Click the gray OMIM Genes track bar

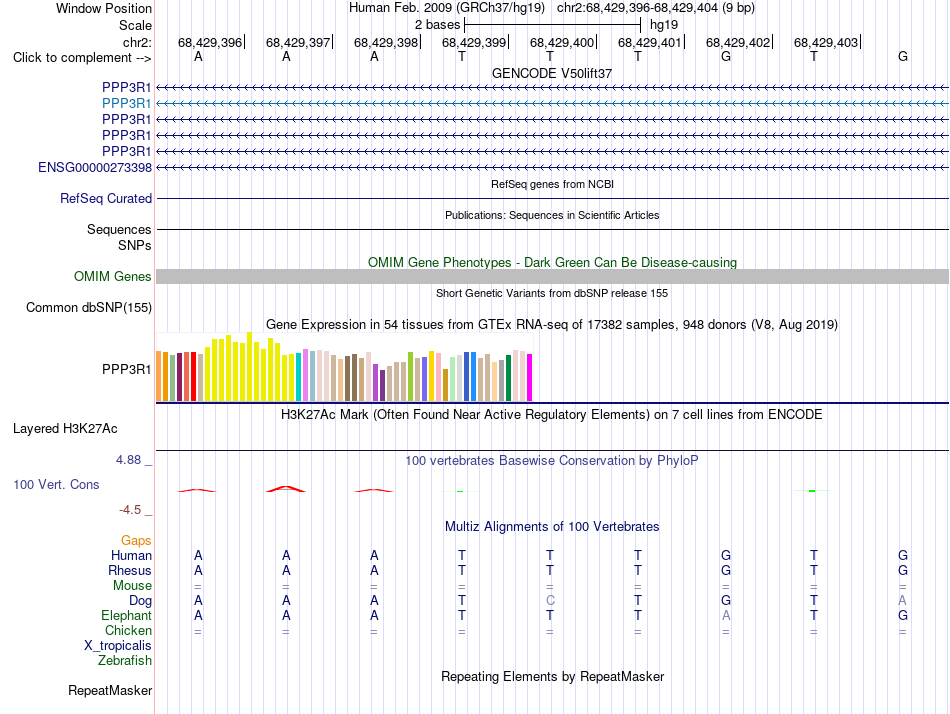point(552,276)
